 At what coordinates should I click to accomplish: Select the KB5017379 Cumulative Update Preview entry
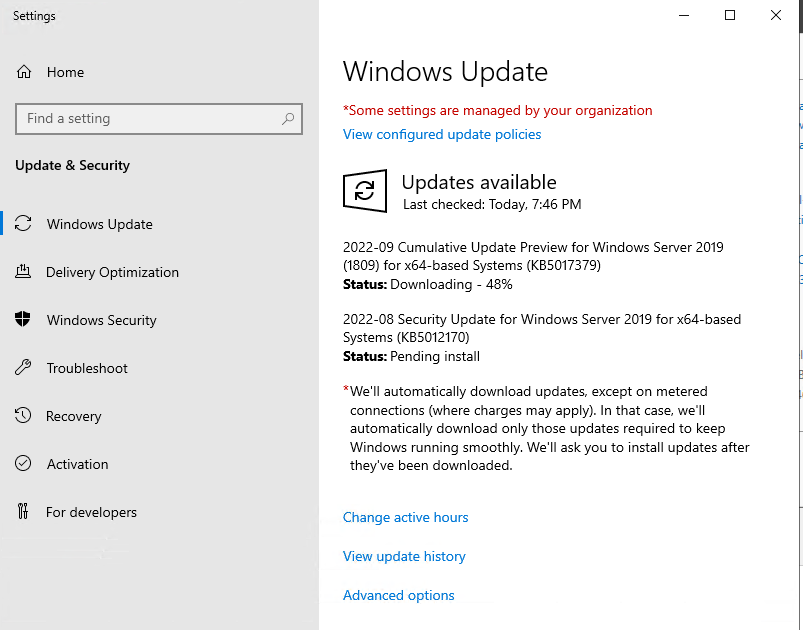[x=532, y=256]
